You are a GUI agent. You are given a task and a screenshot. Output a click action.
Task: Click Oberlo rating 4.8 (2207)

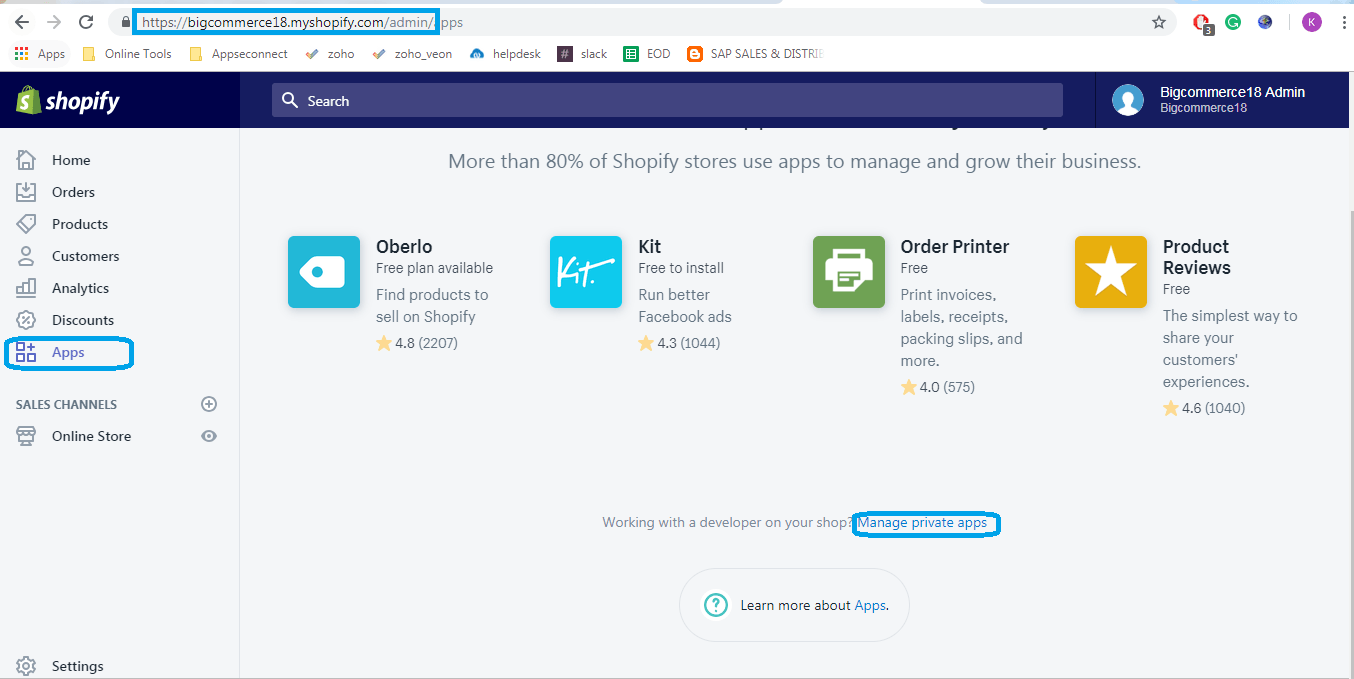(417, 343)
